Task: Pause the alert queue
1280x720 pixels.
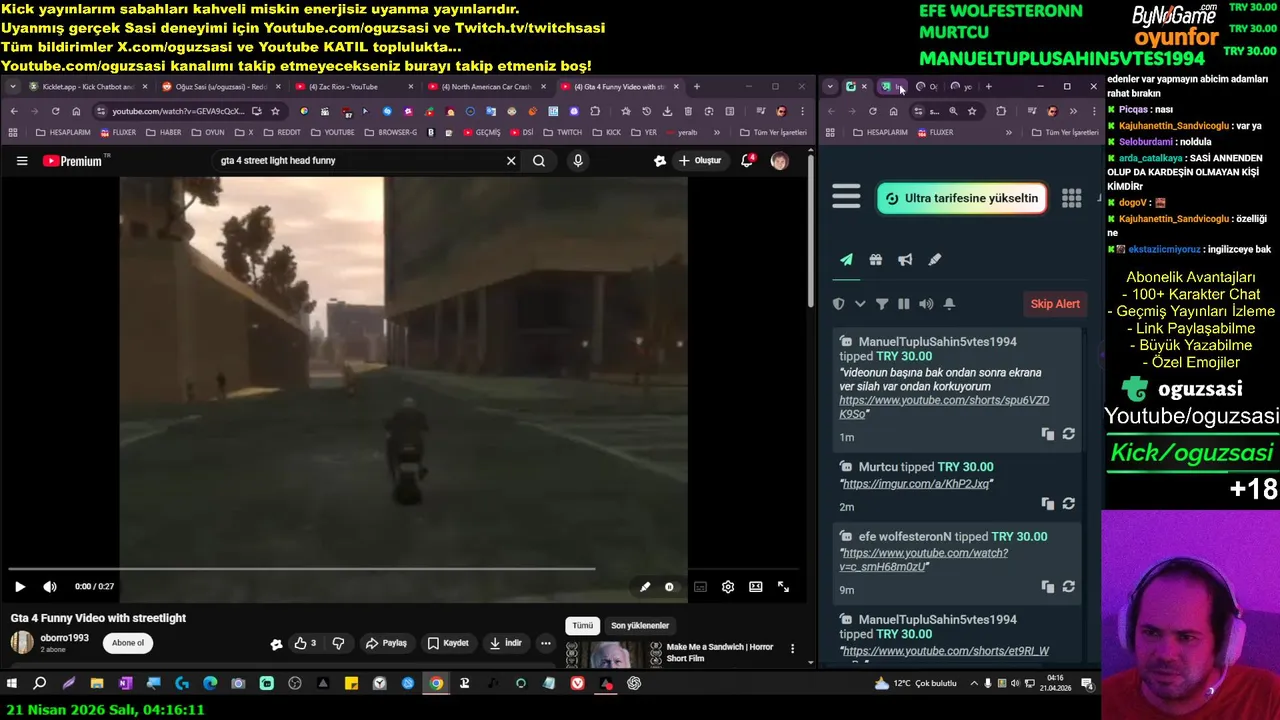Action: coord(904,304)
